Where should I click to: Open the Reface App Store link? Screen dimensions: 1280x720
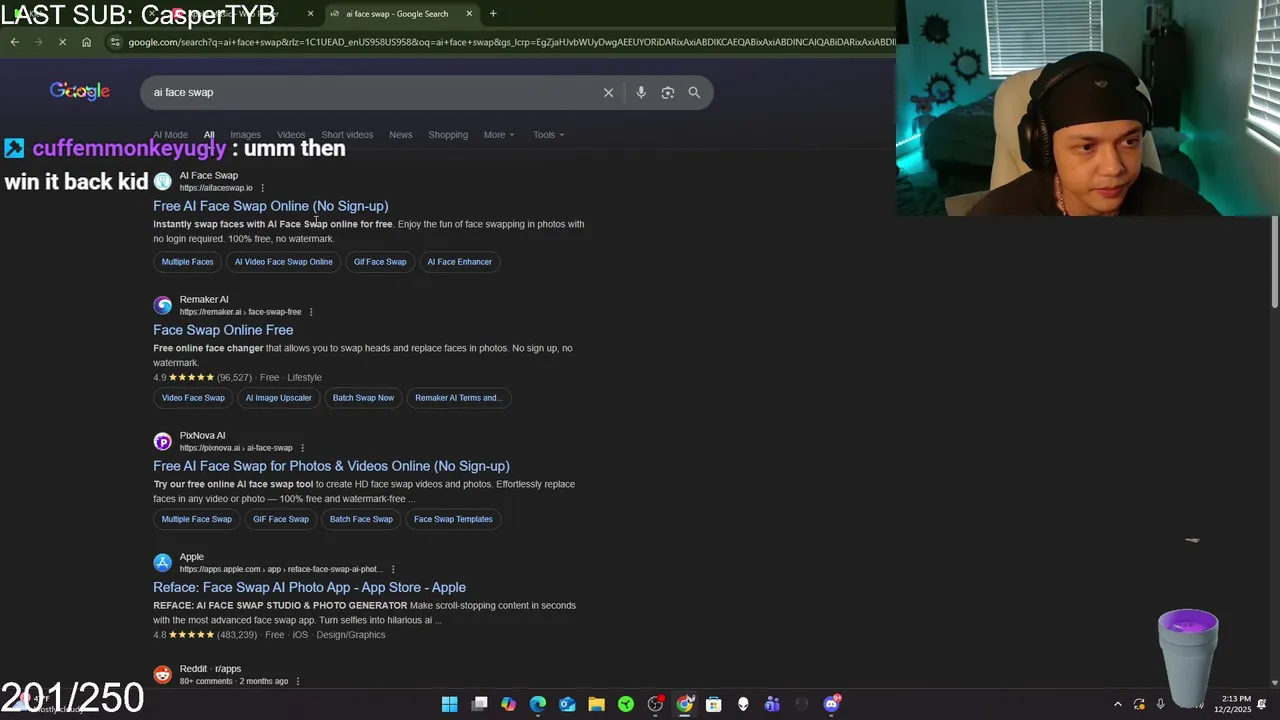(309, 587)
